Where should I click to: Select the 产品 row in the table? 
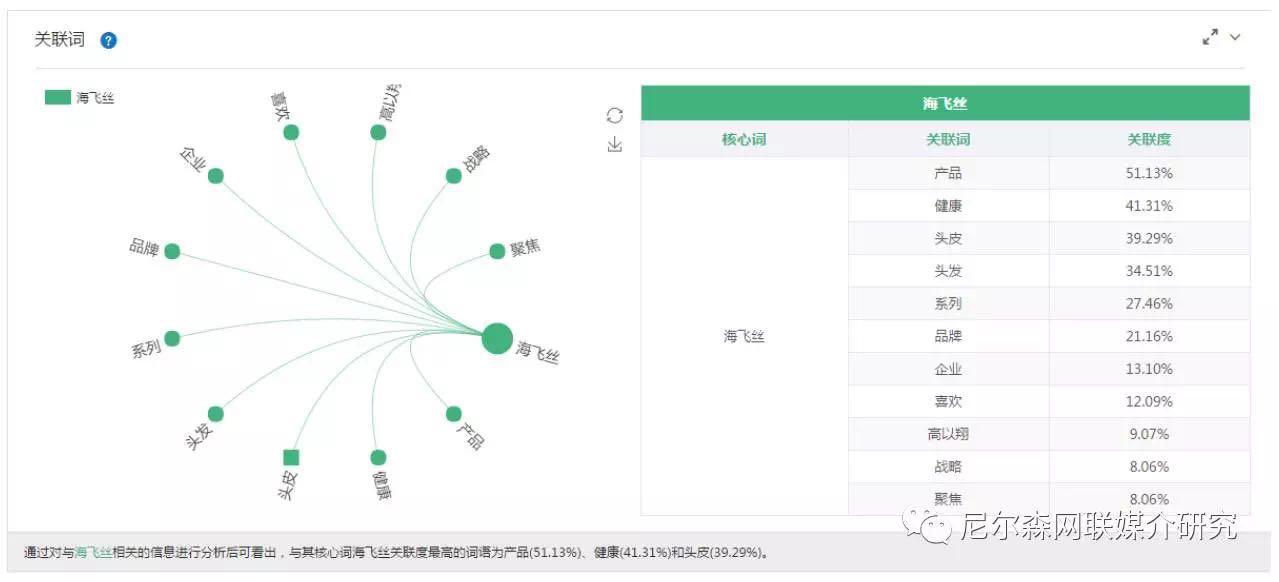tap(1049, 173)
